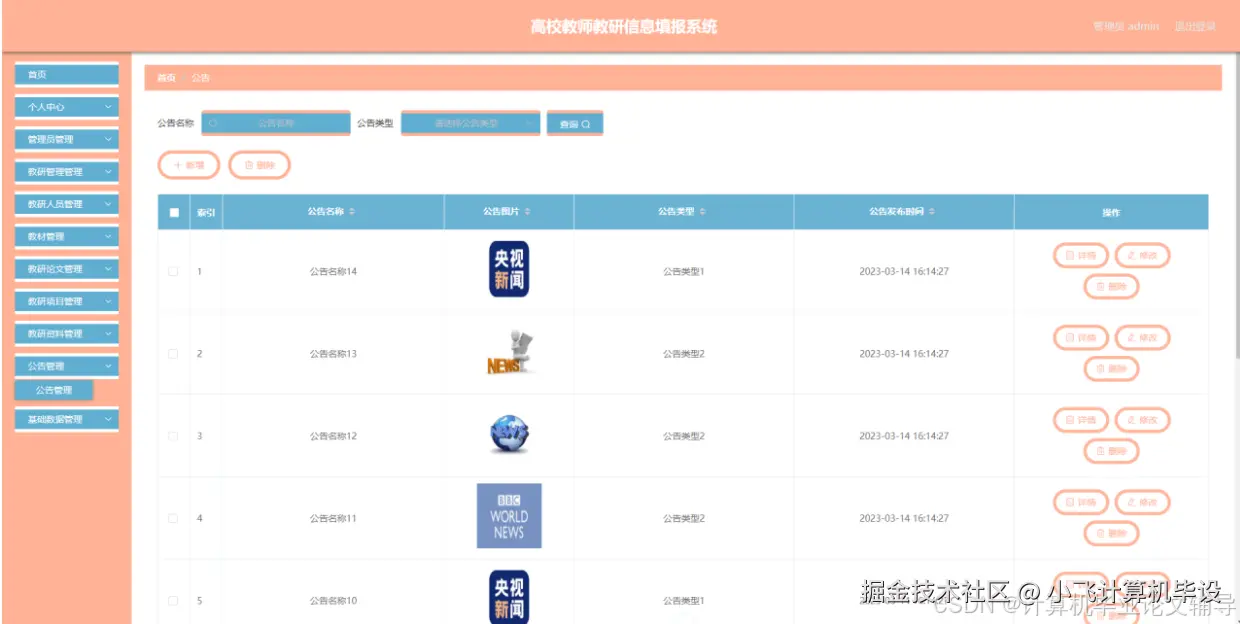
Task: Click the 央视新闻 image in row 1
Action: click(x=509, y=269)
